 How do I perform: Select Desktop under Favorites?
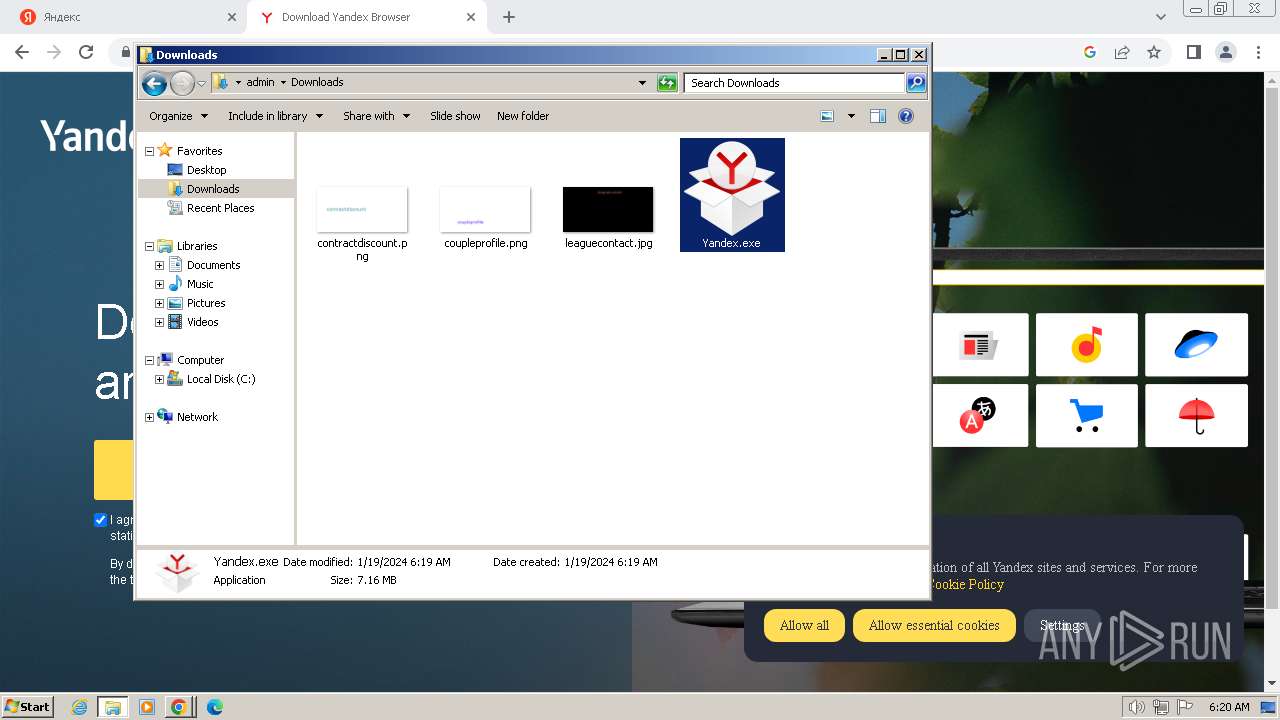[x=206, y=170]
